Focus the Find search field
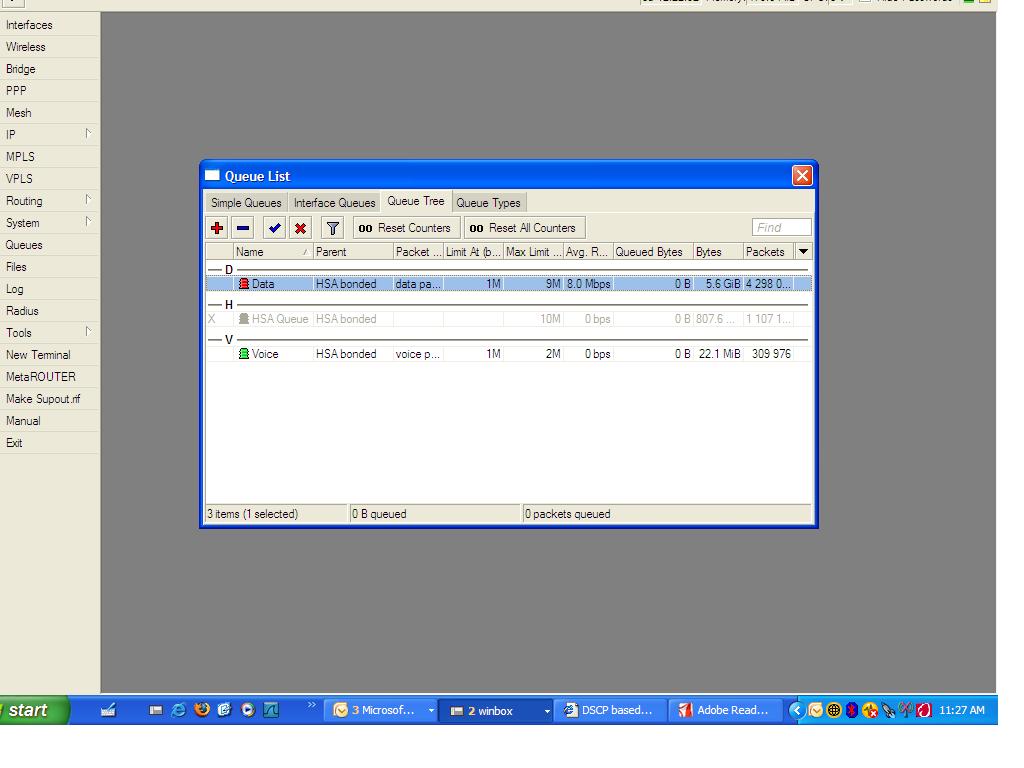The image size is (1024, 768). pyautogui.click(x=781, y=227)
